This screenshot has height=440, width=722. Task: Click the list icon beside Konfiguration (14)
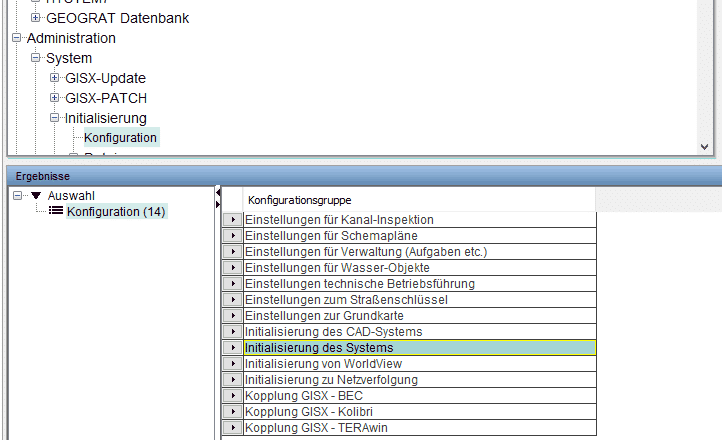[x=56, y=211]
